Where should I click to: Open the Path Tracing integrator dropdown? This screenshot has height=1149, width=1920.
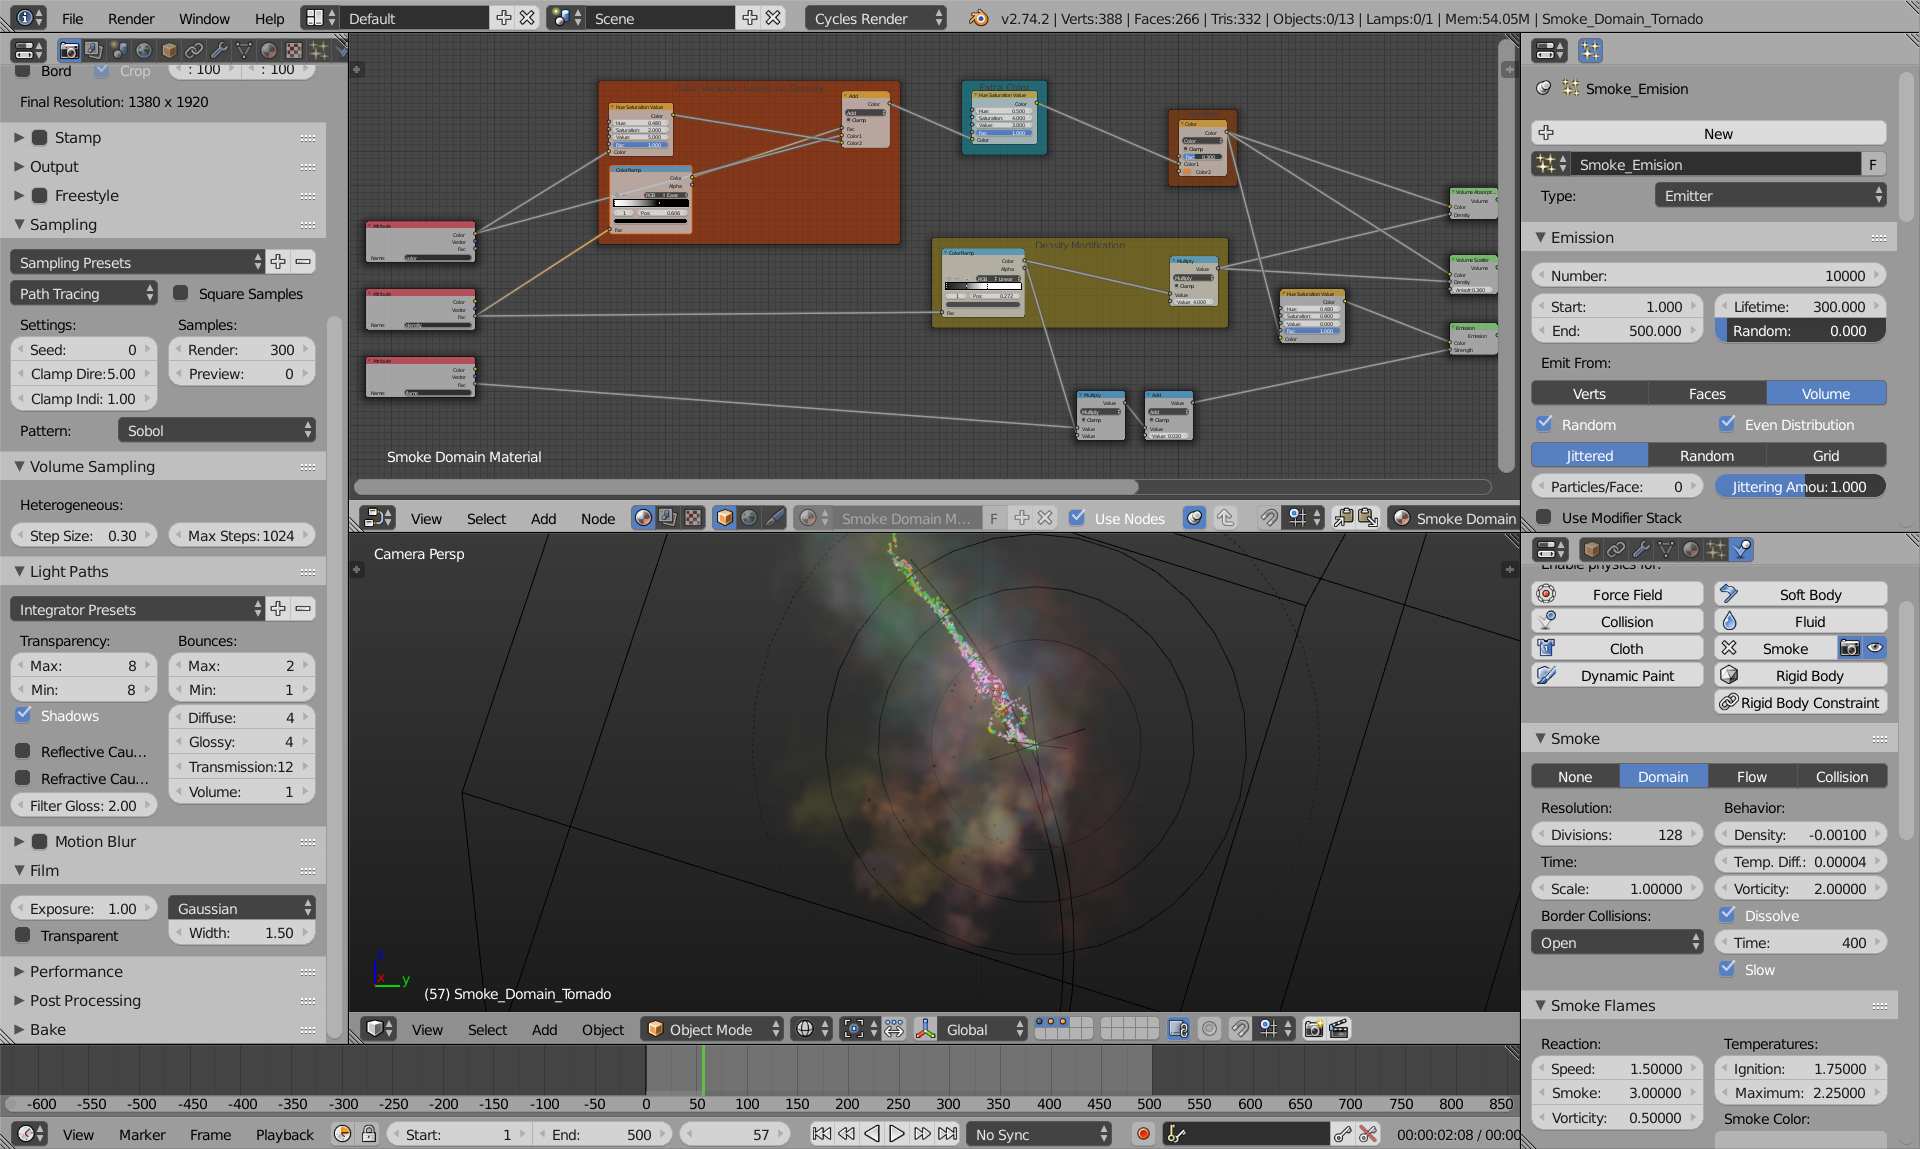click(84, 293)
